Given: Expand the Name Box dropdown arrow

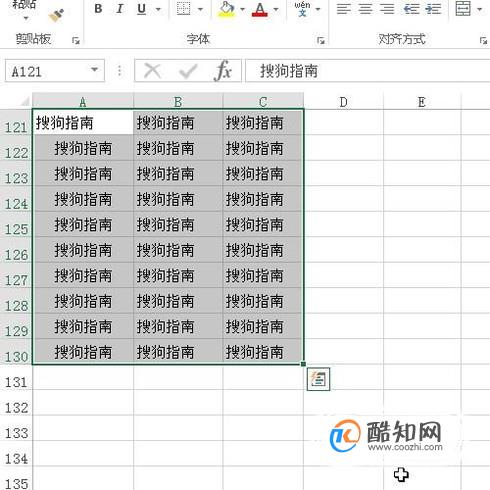Looking at the screenshot, I should click(x=95, y=70).
